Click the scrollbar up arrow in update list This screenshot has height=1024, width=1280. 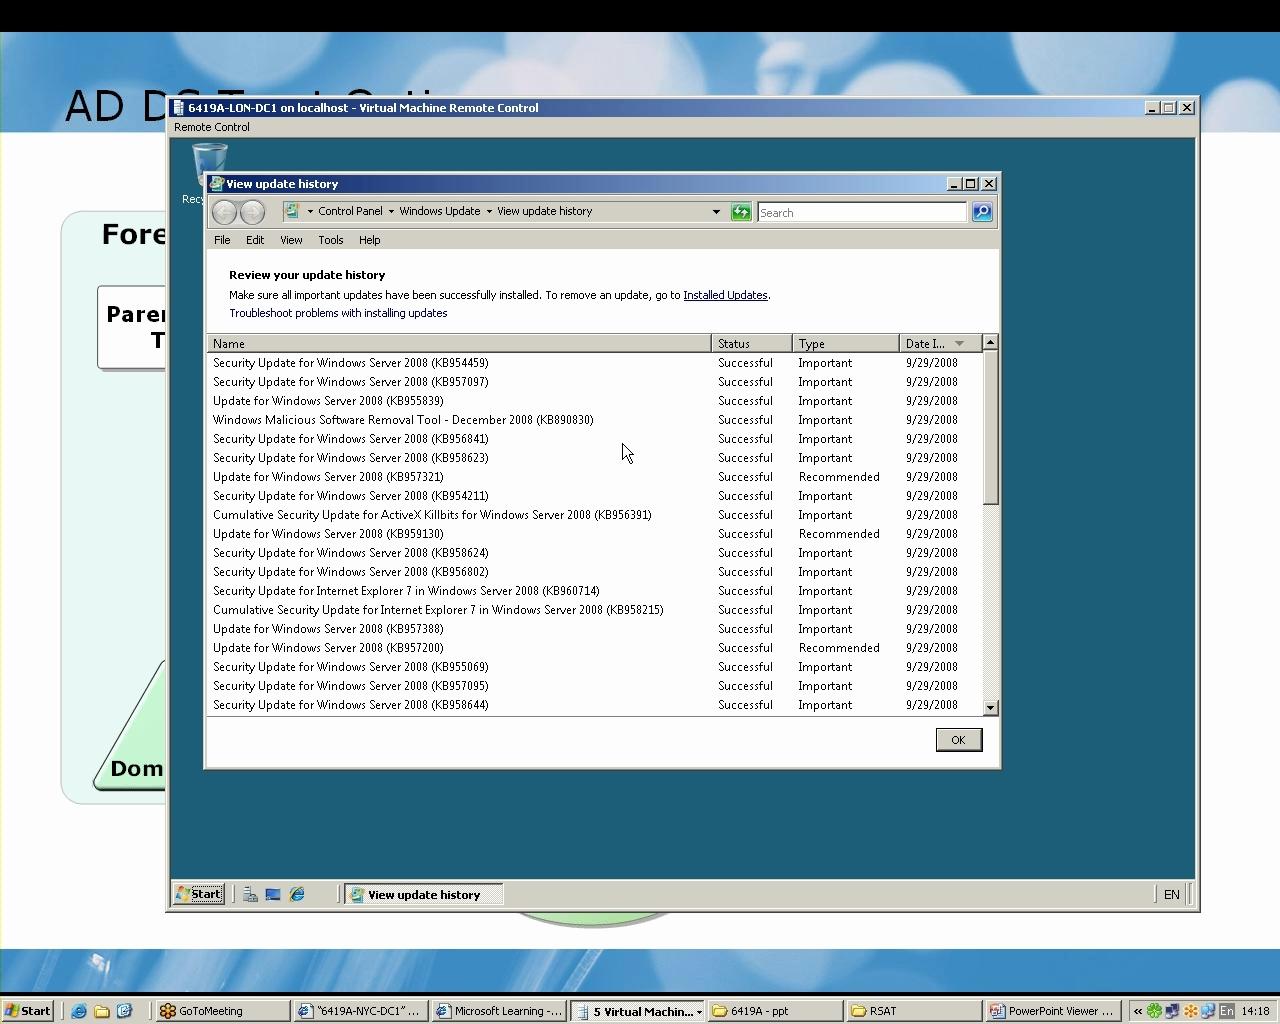coord(990,343)
